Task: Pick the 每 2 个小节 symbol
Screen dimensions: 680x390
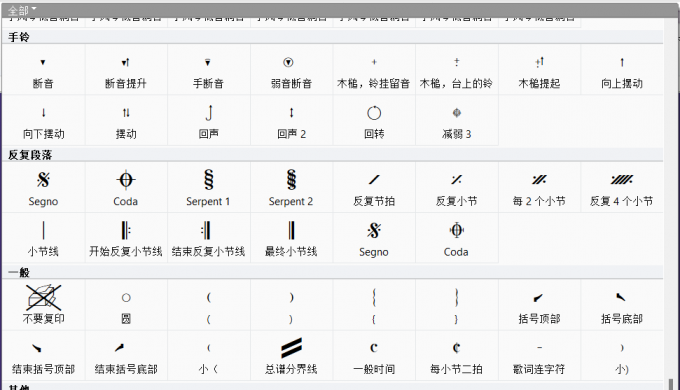Action: point(539,187)
